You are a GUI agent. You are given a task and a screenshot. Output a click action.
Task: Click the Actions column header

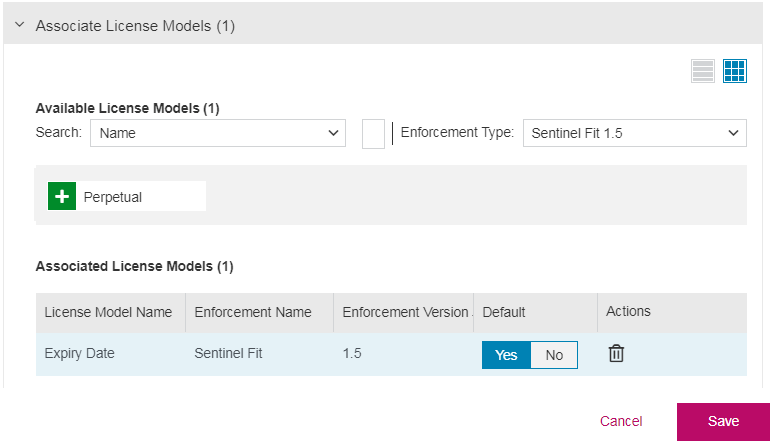pyautogui.click(x=628, y=312)
